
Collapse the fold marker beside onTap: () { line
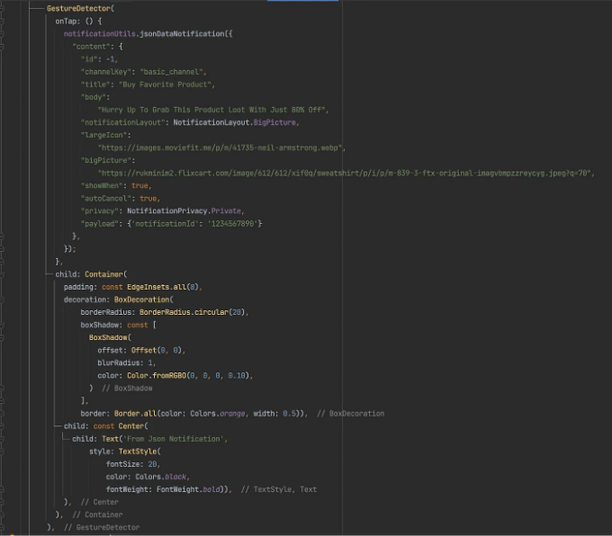(2, 21)
